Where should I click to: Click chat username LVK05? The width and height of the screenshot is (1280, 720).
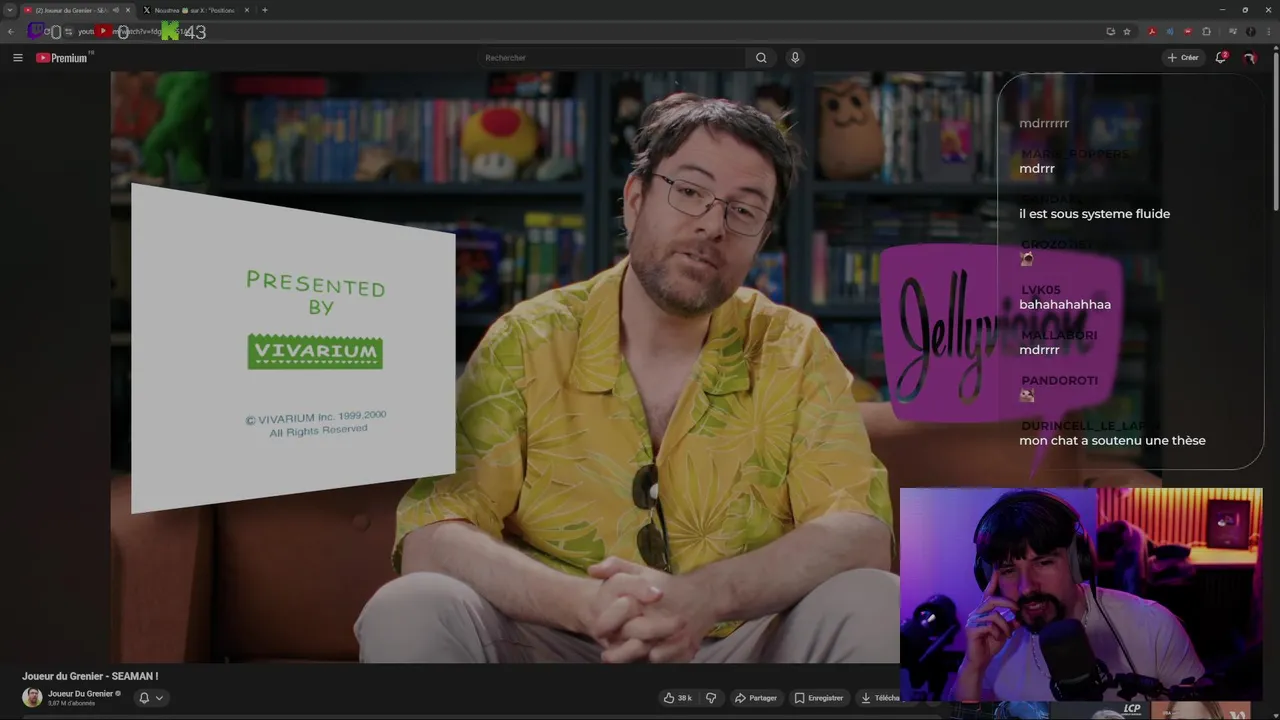[x=1041, y=290]
